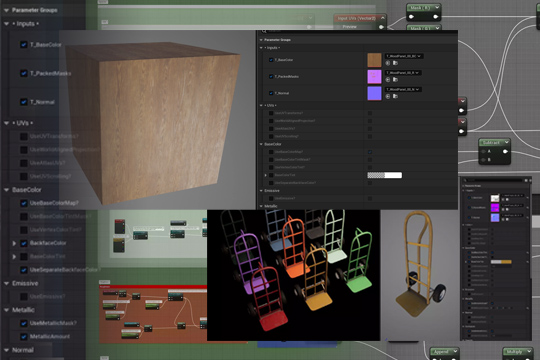This screenshot has width=540, height=360.
Task: Select the Subtract node title
Action: pyautogui.click(x=491, y=142)
